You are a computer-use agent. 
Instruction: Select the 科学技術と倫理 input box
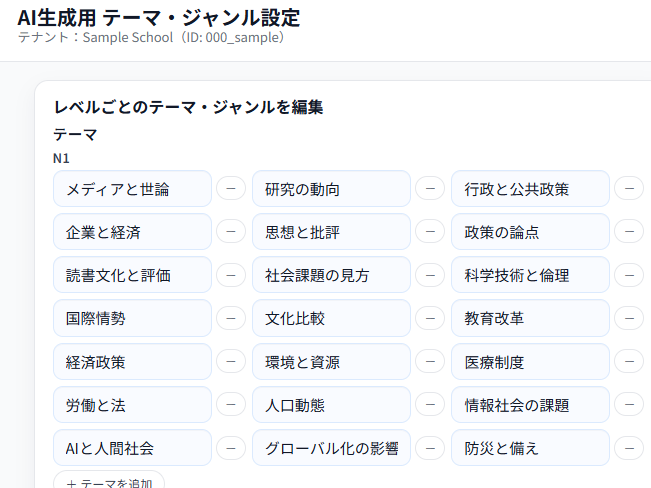(x=530, y=275)
